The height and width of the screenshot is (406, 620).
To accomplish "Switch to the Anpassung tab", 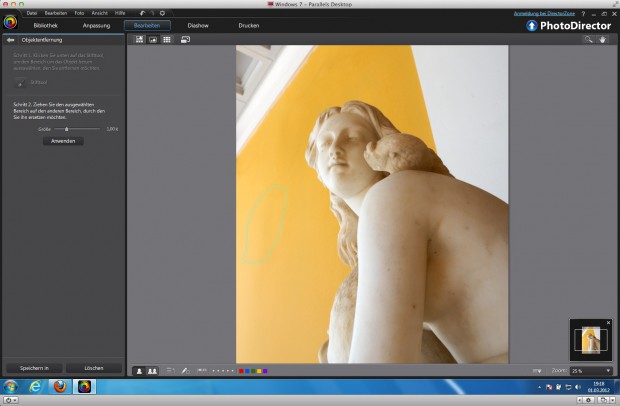I will [96, 26].
